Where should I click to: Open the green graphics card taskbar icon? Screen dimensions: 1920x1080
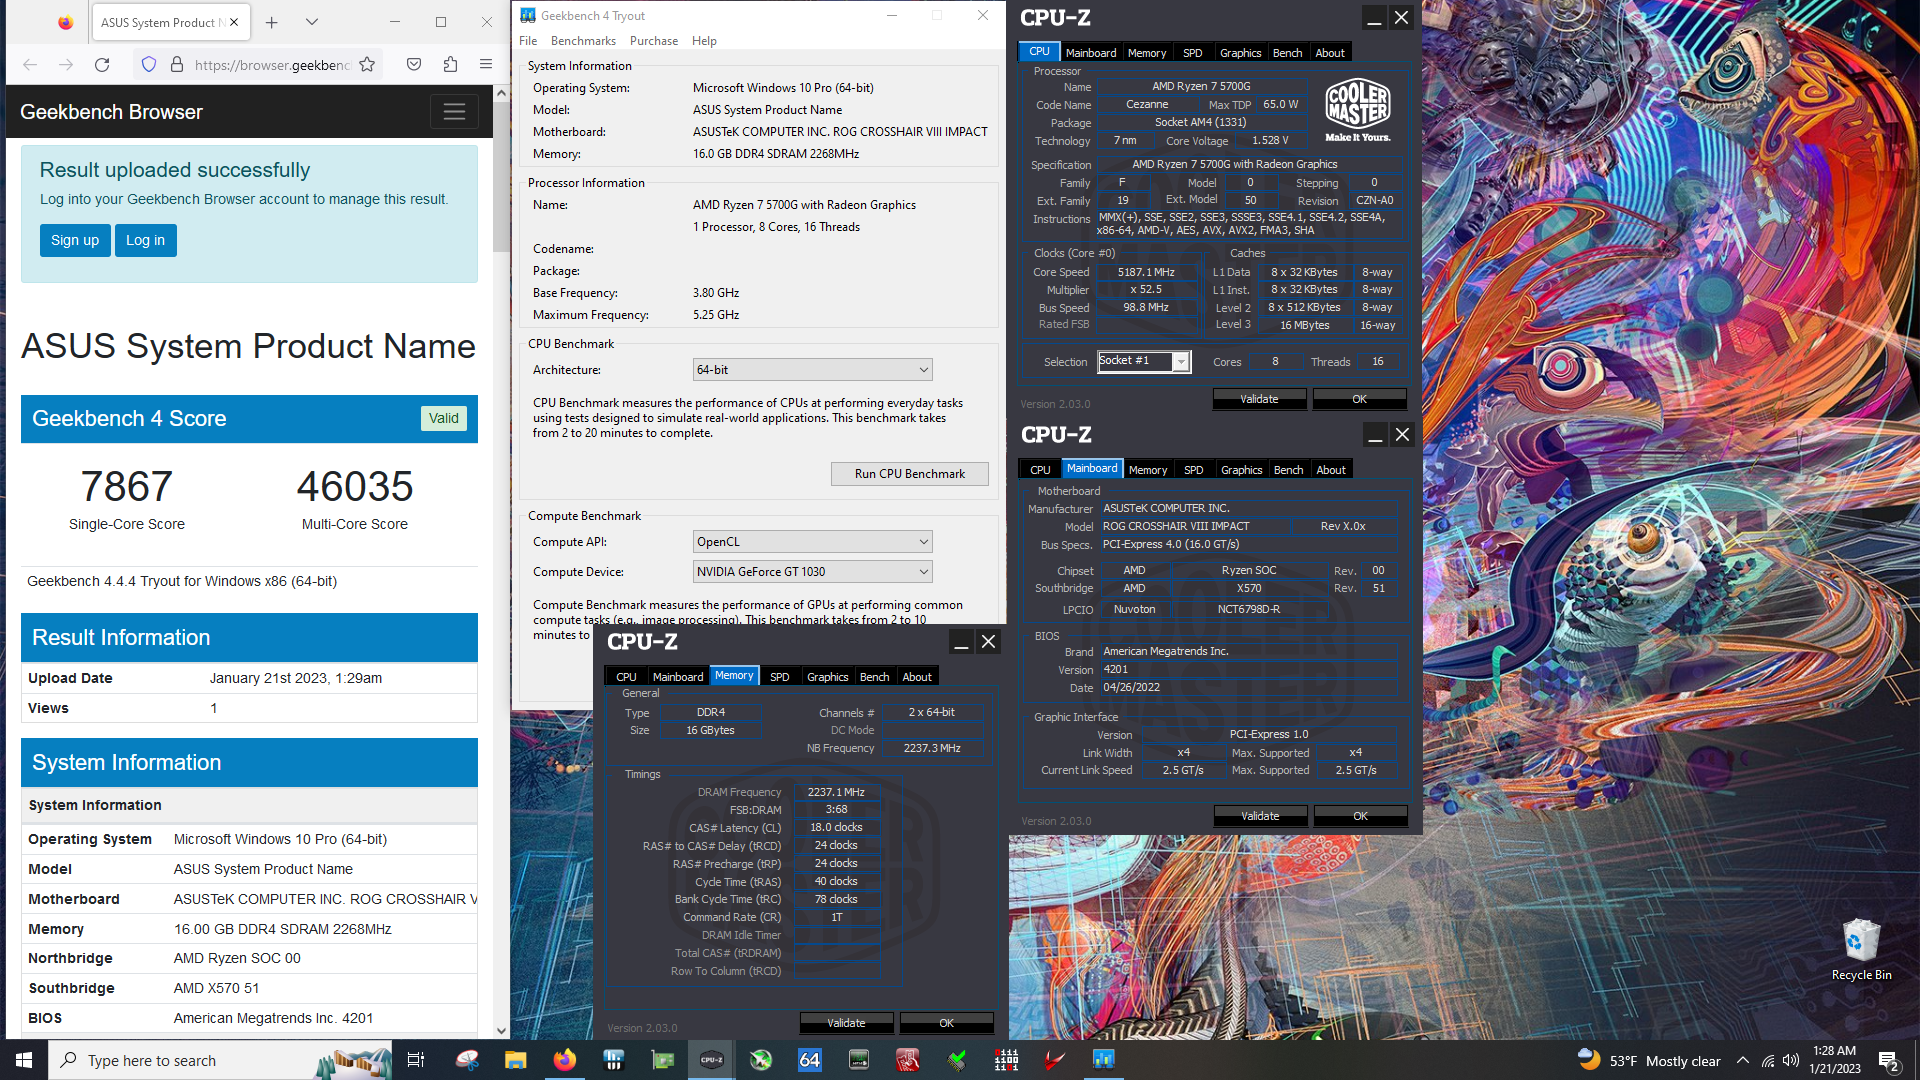663,1060
